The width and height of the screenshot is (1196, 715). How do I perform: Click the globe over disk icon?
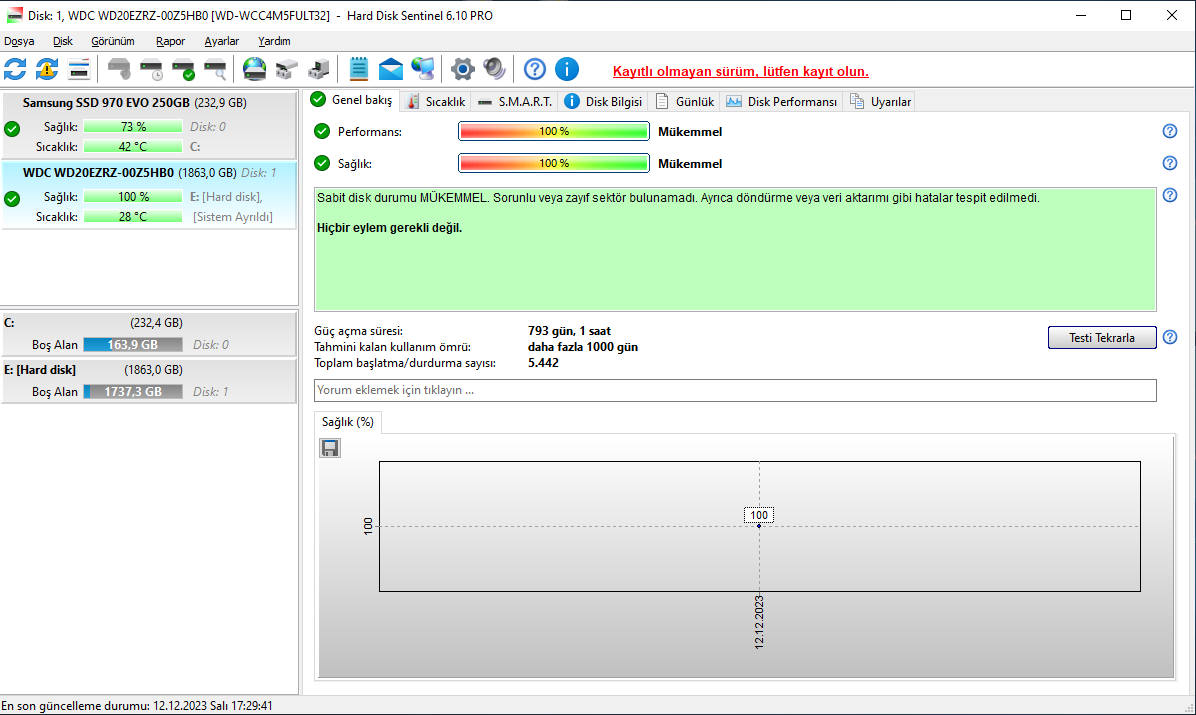(x=254, y=69)
